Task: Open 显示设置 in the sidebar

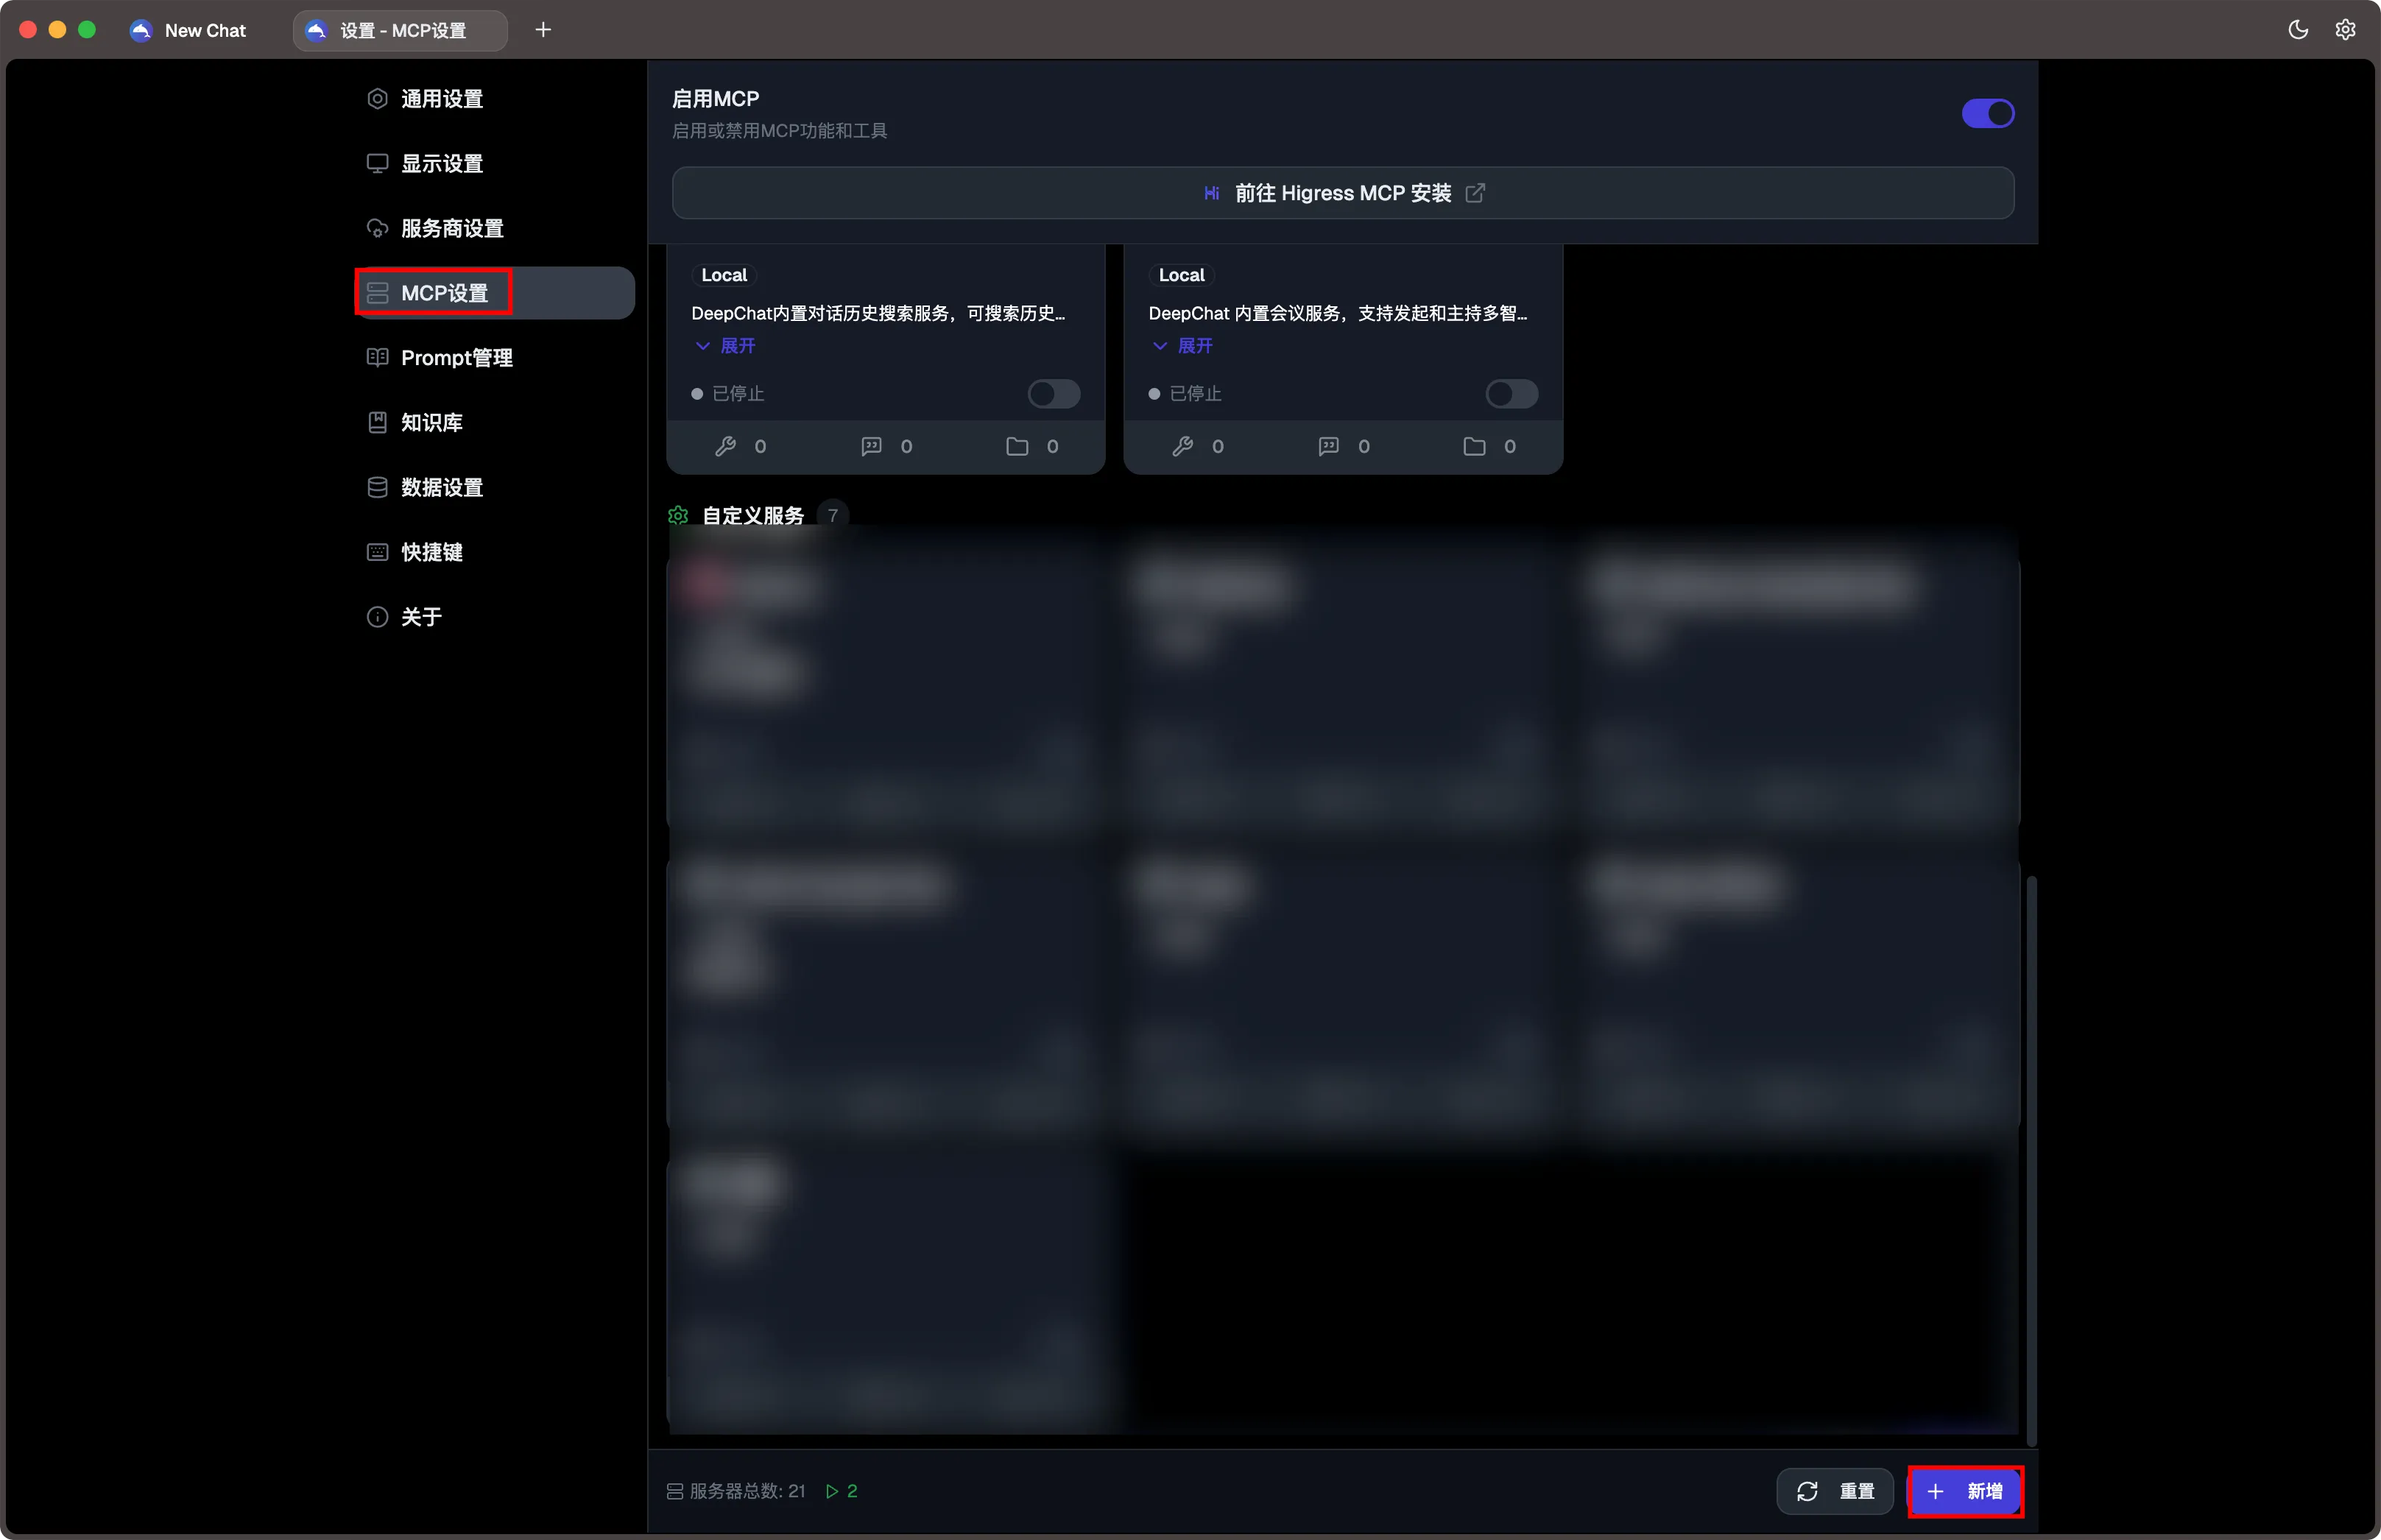Action: click(441, 163)
